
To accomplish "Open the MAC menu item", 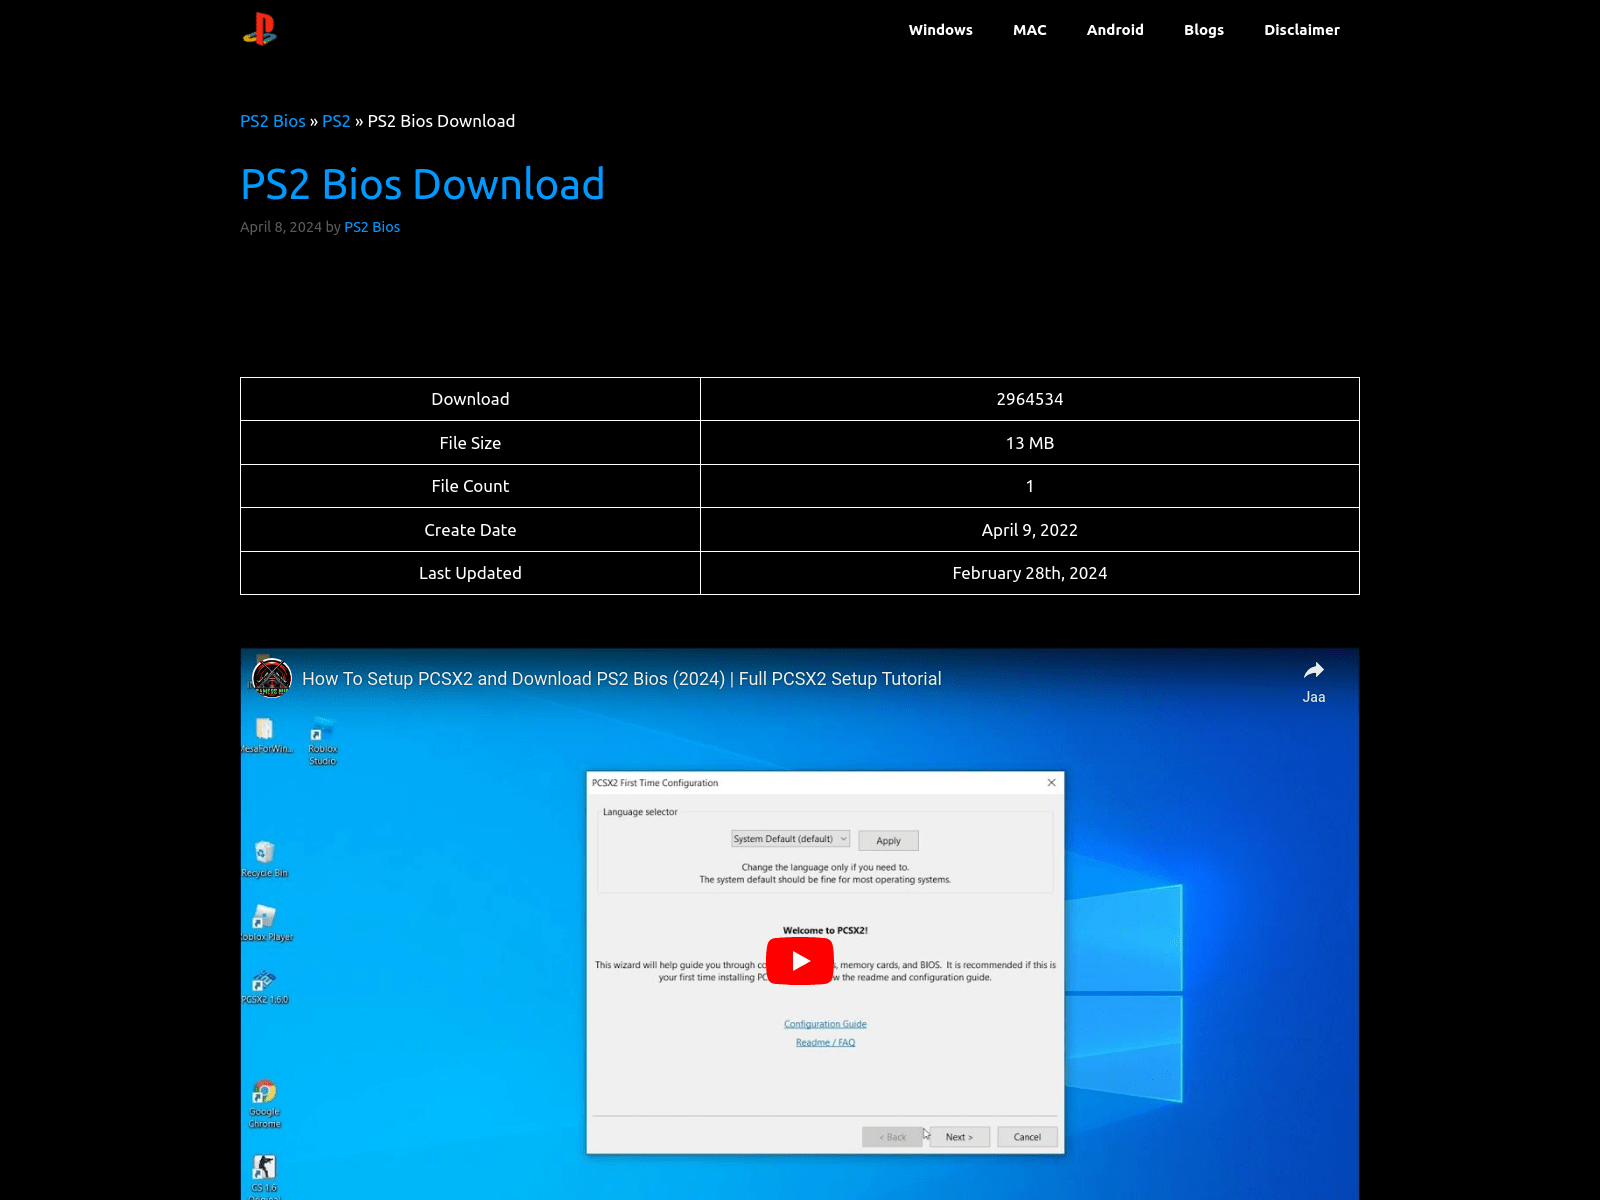I will click(1029, 30).
